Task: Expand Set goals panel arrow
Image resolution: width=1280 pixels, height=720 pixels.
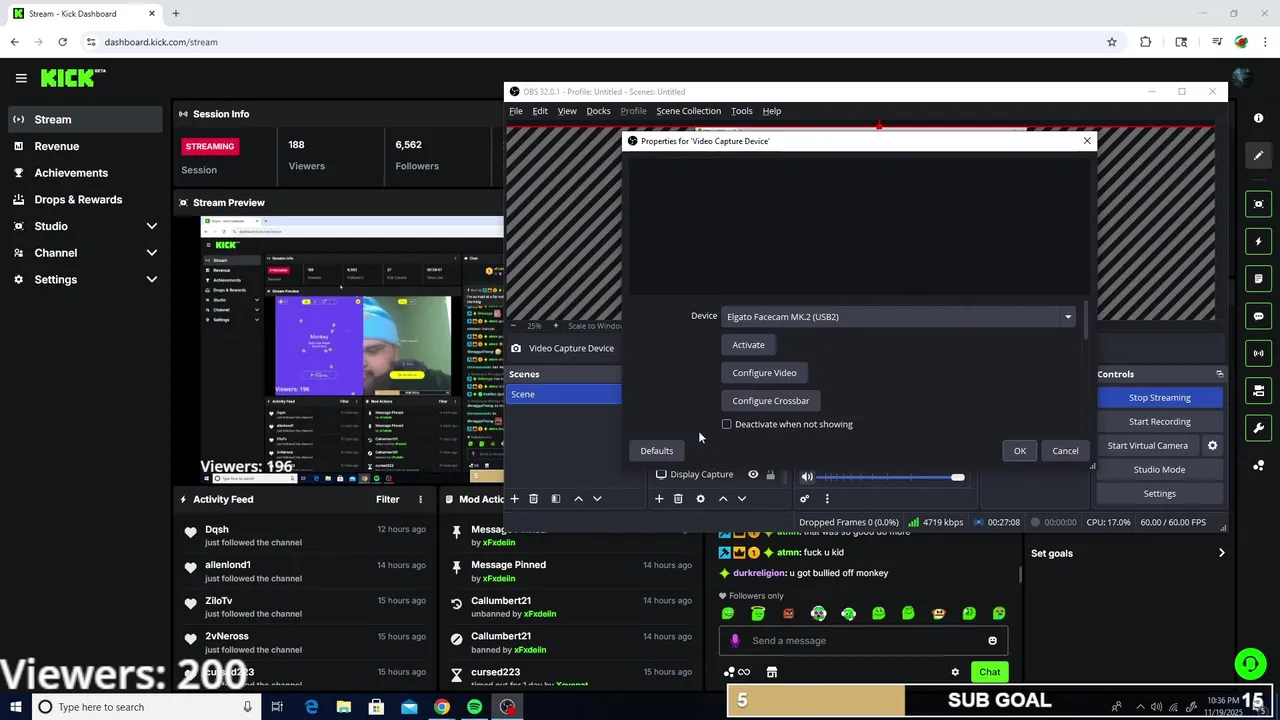Action: point(1221,553)
